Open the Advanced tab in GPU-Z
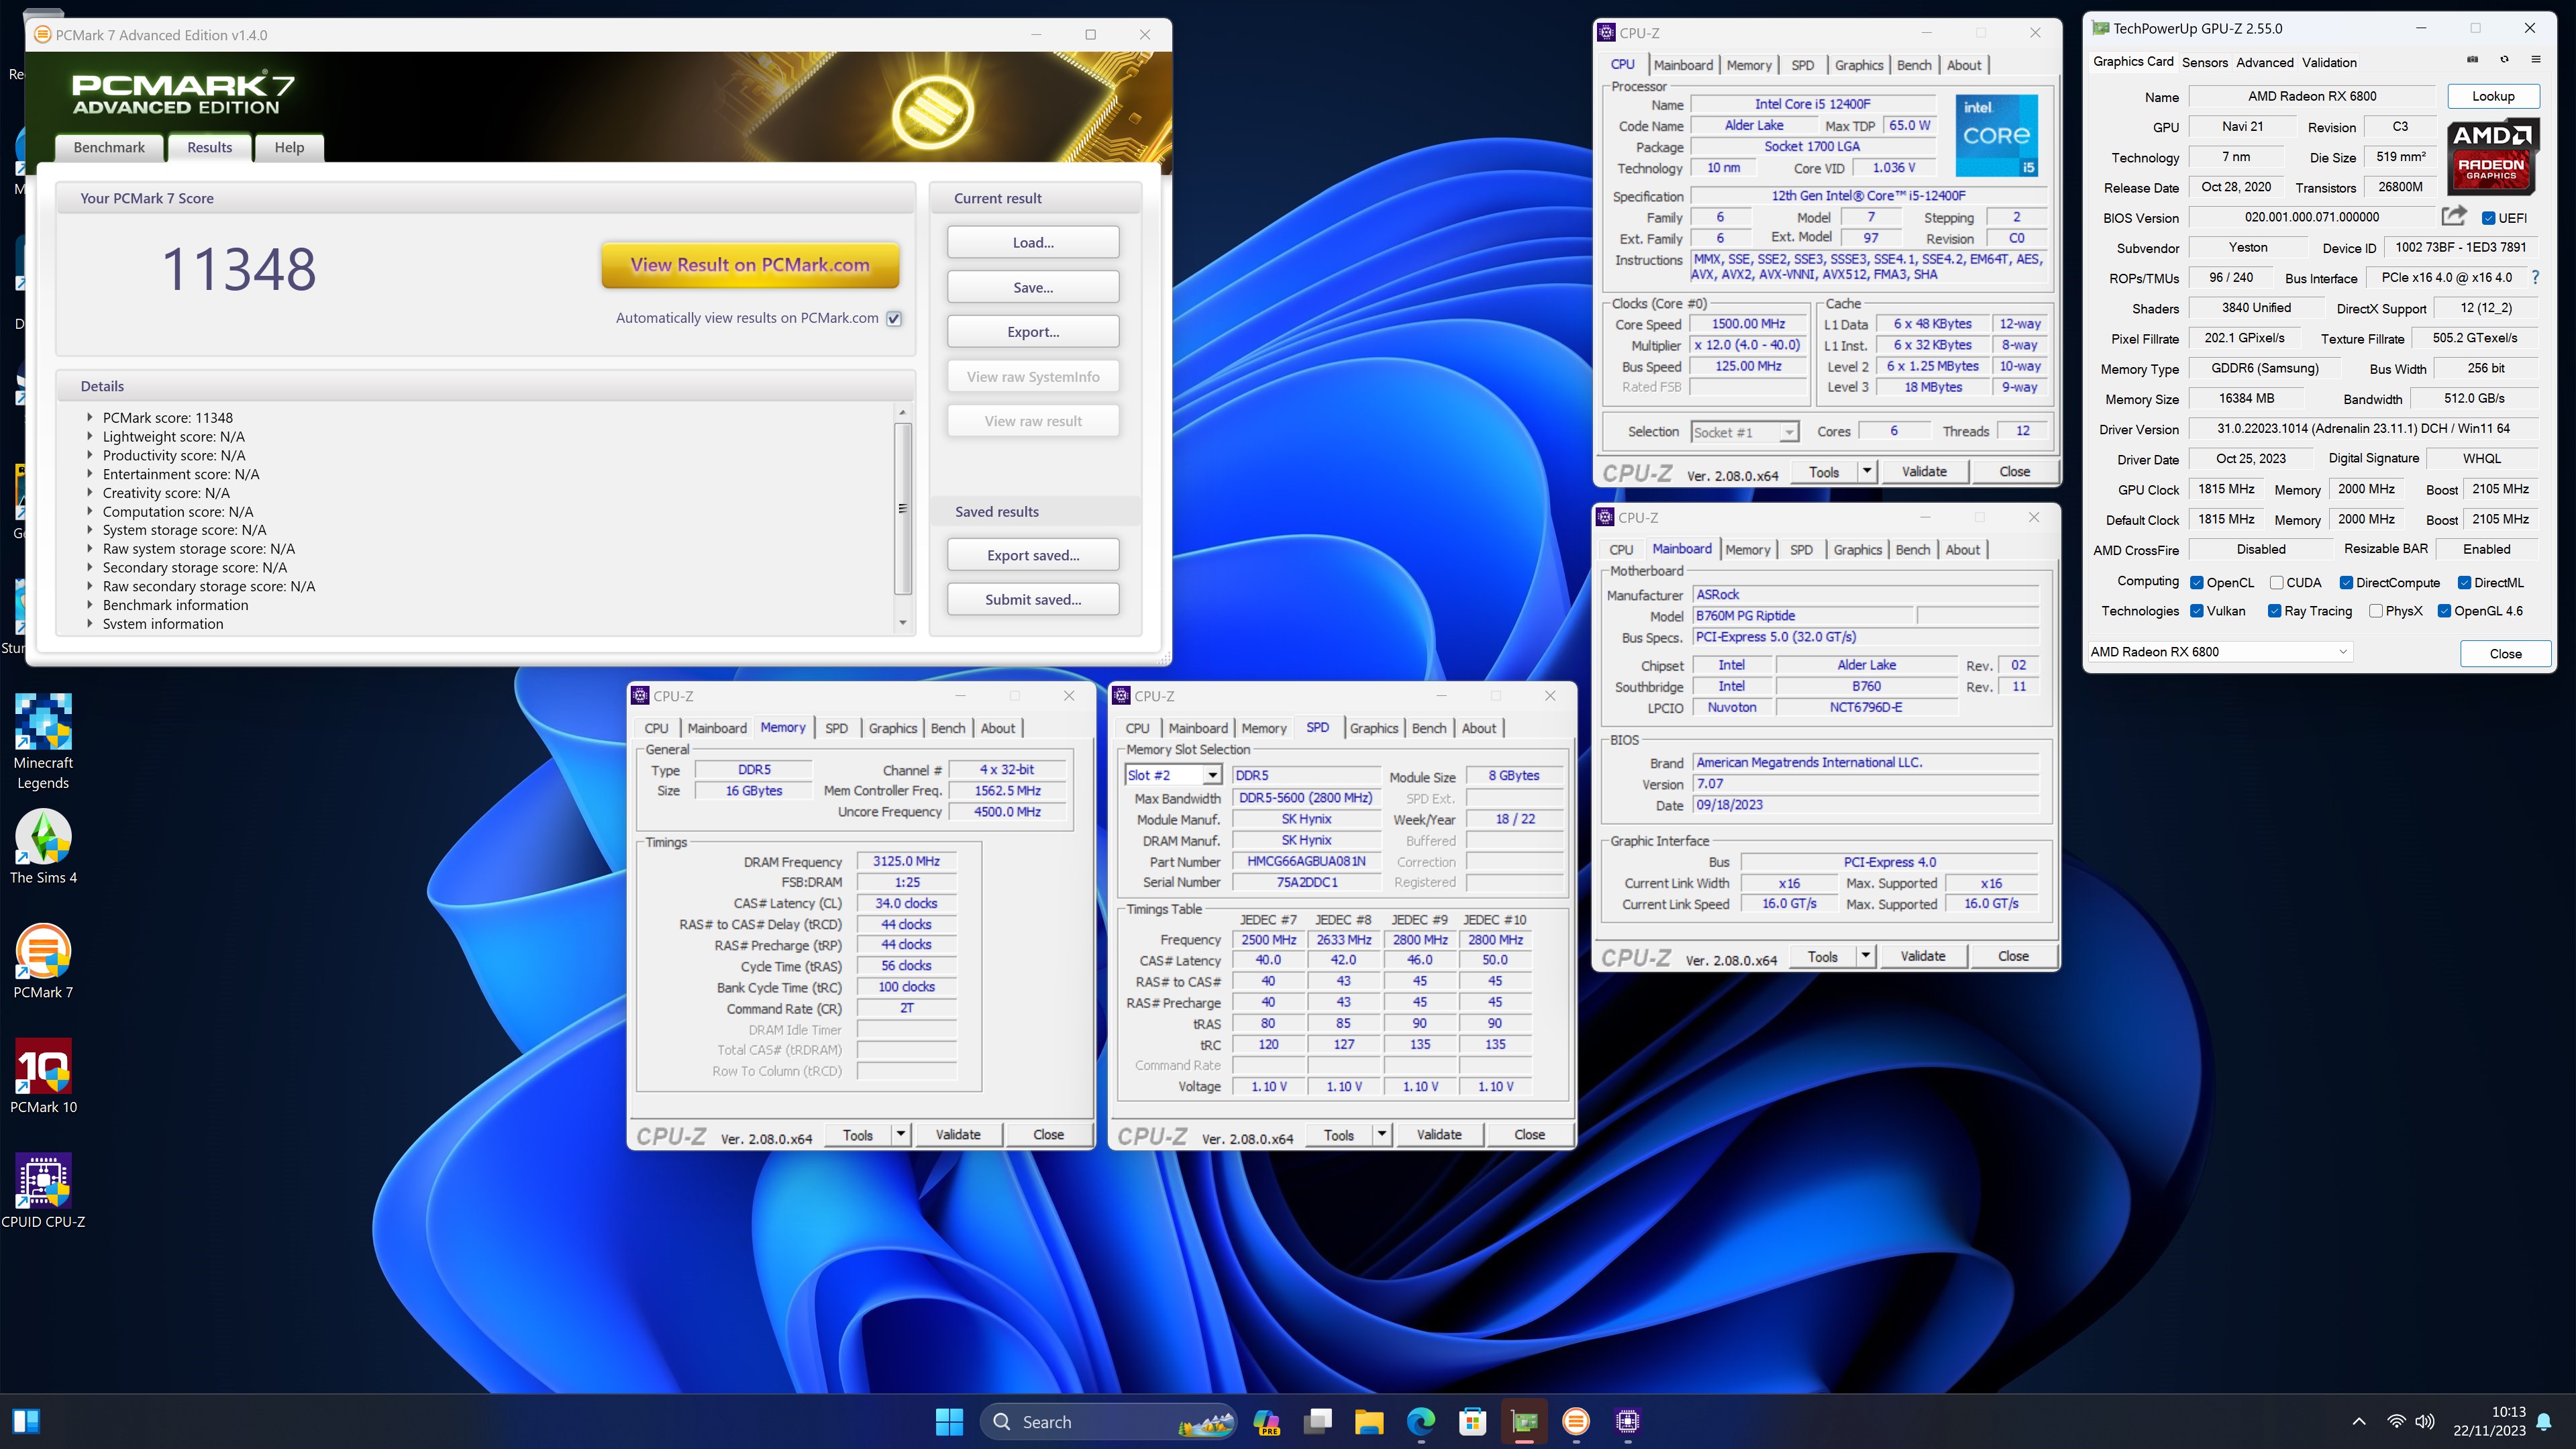 coord(2264,62)
